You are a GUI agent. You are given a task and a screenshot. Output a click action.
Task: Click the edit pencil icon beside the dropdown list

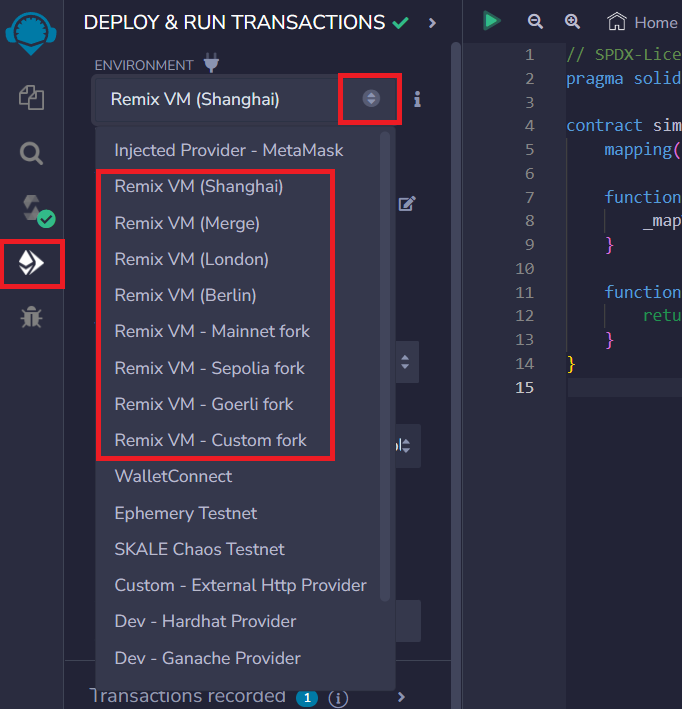pos(407,203)
